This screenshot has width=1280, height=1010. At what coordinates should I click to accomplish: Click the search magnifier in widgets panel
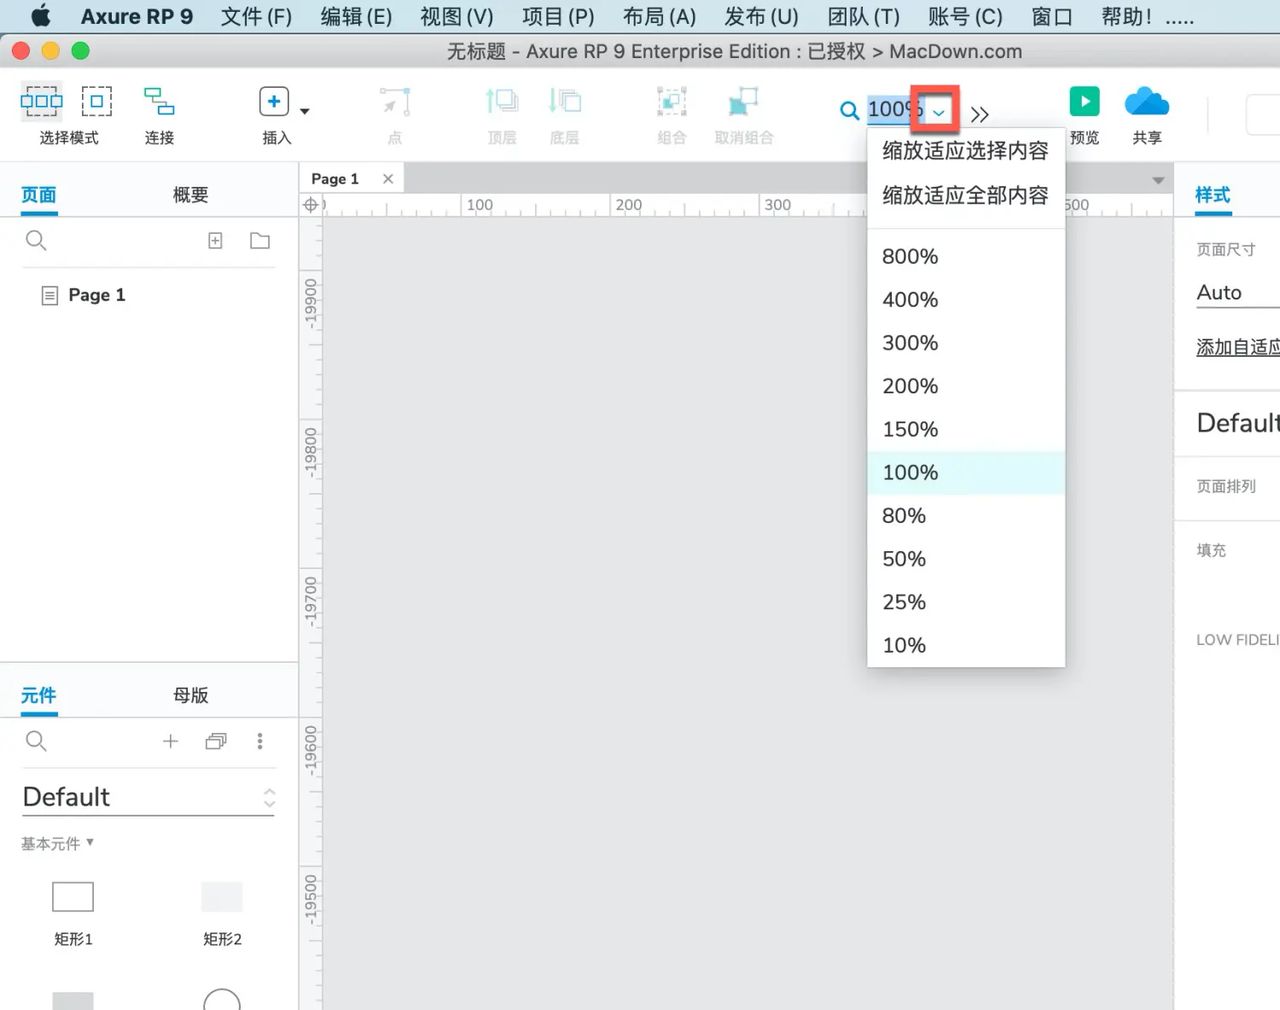36,741
